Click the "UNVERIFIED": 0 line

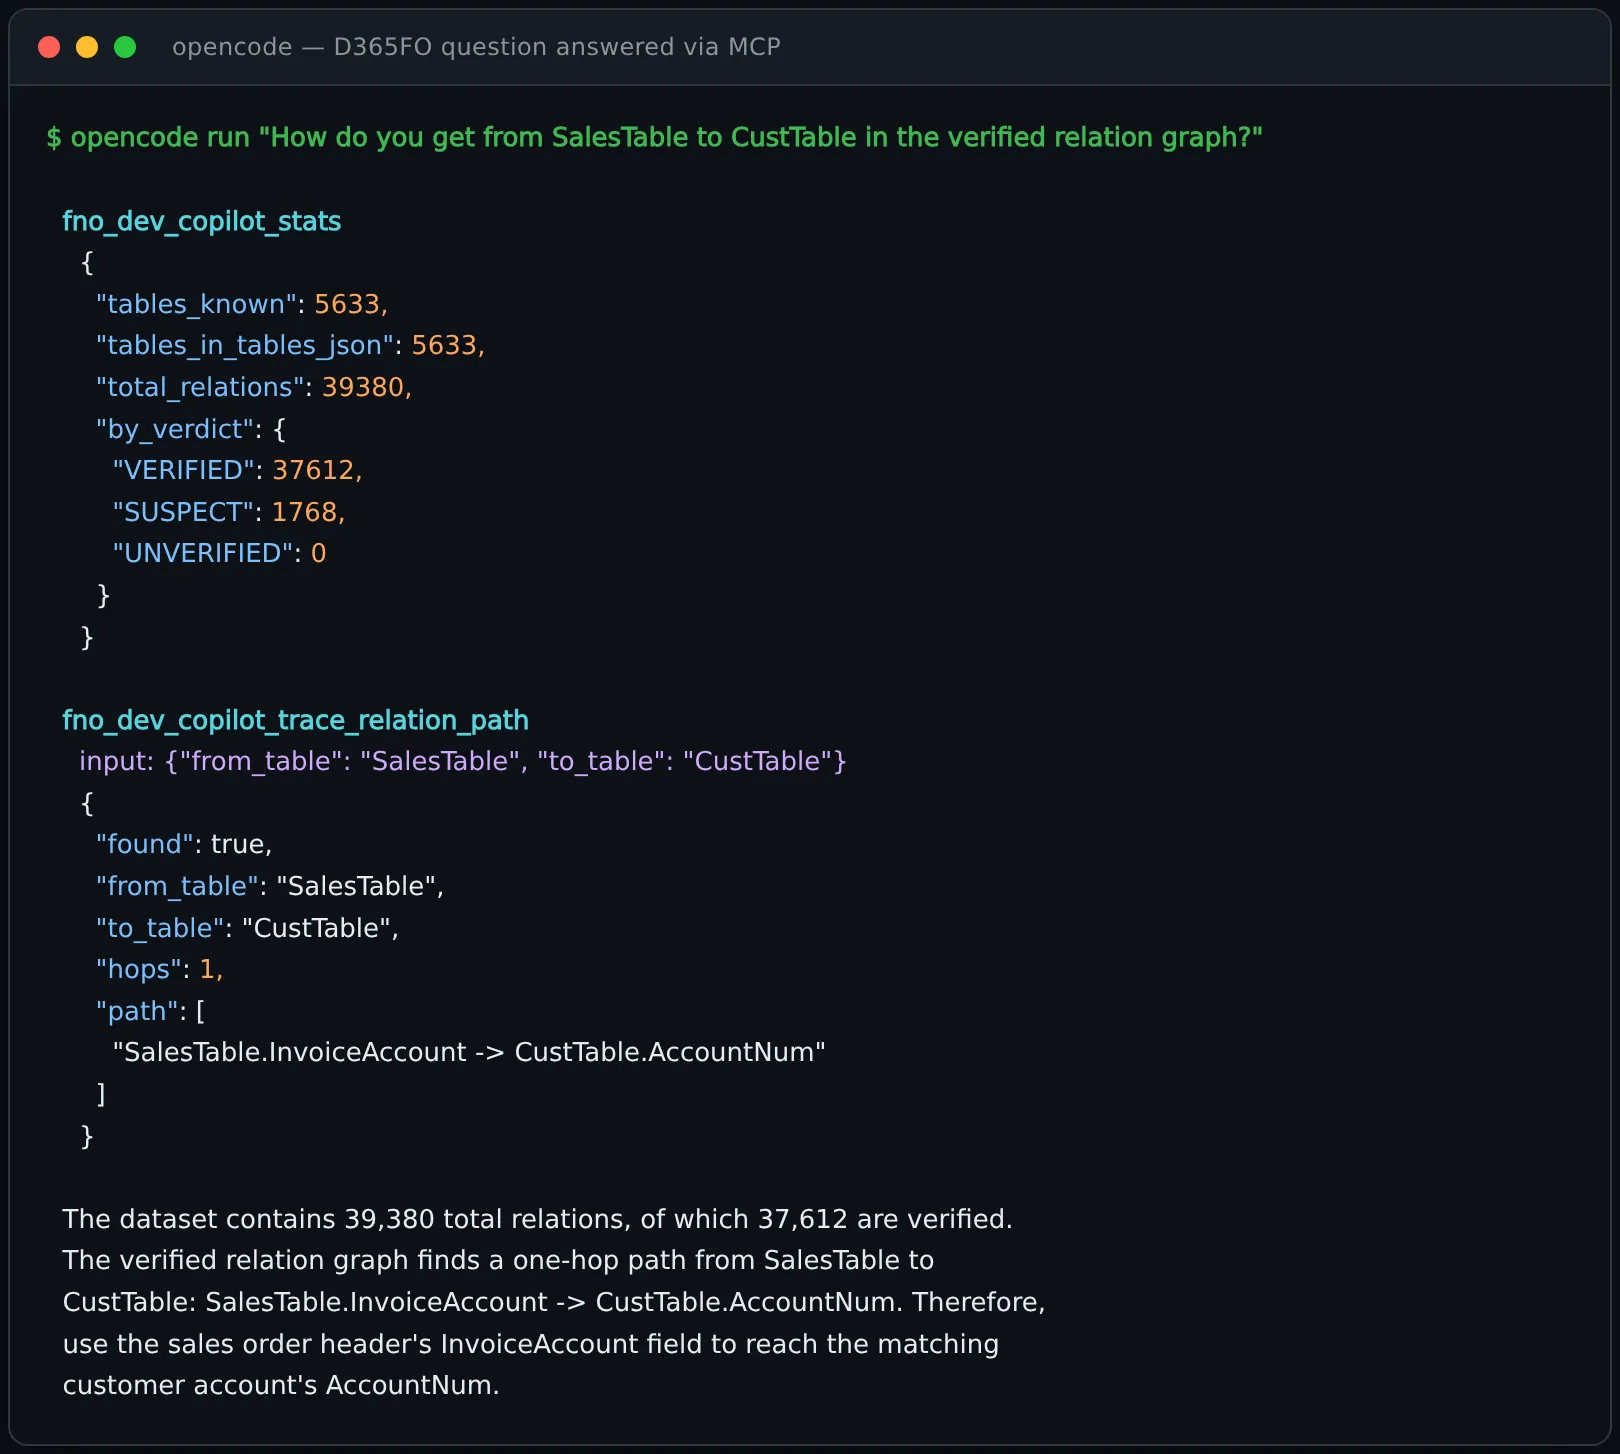coord(219,553)
